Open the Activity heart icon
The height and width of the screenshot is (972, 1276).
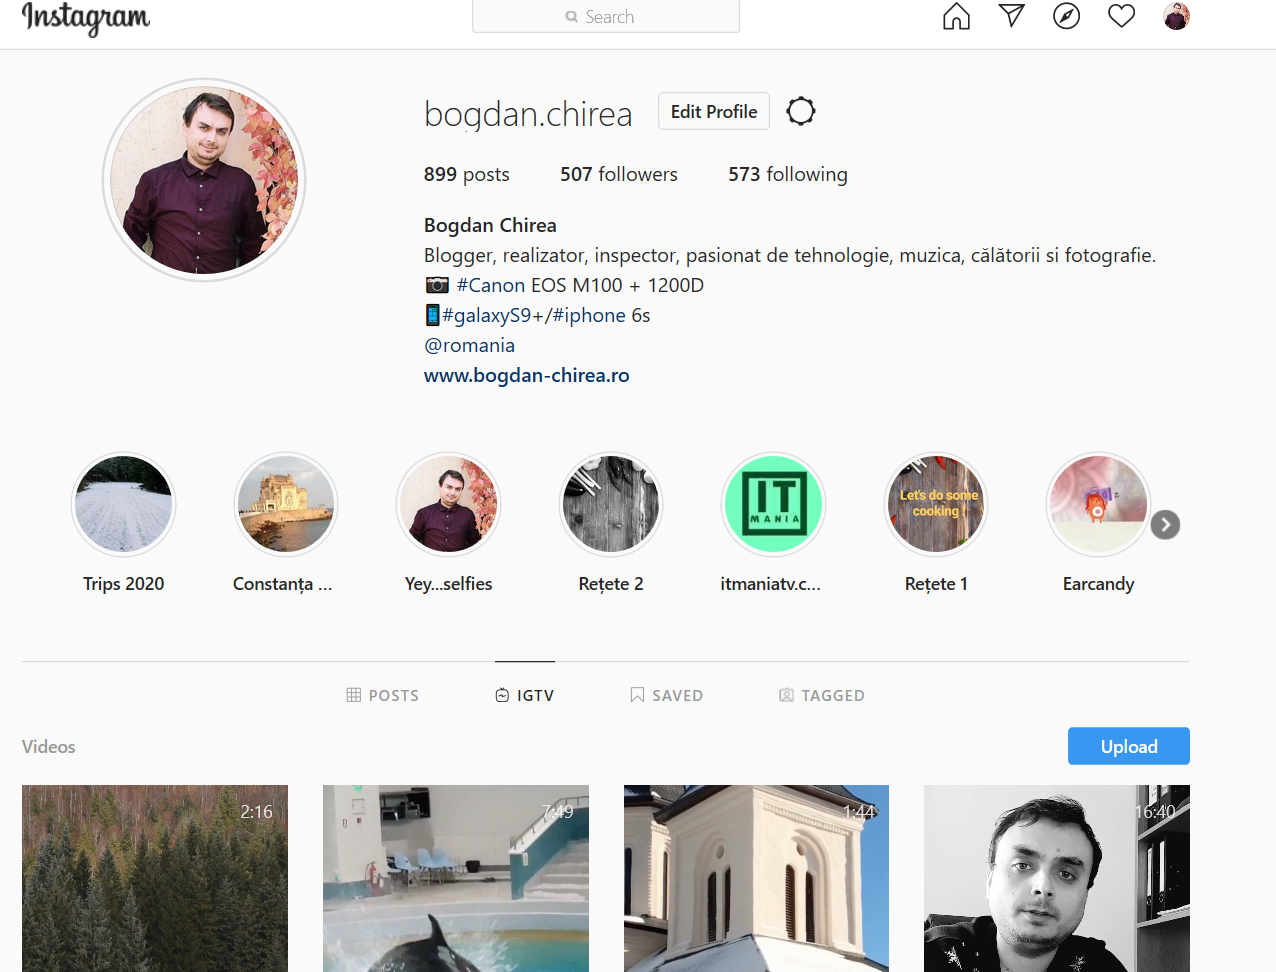[1121, 16]
